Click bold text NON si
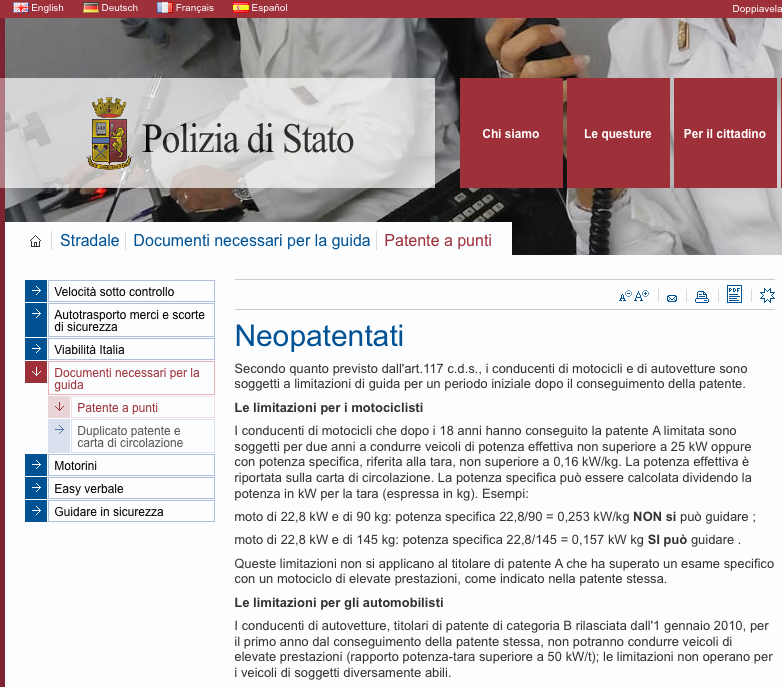Viewport: 782px width, 687px height. [x=654, y=516]
